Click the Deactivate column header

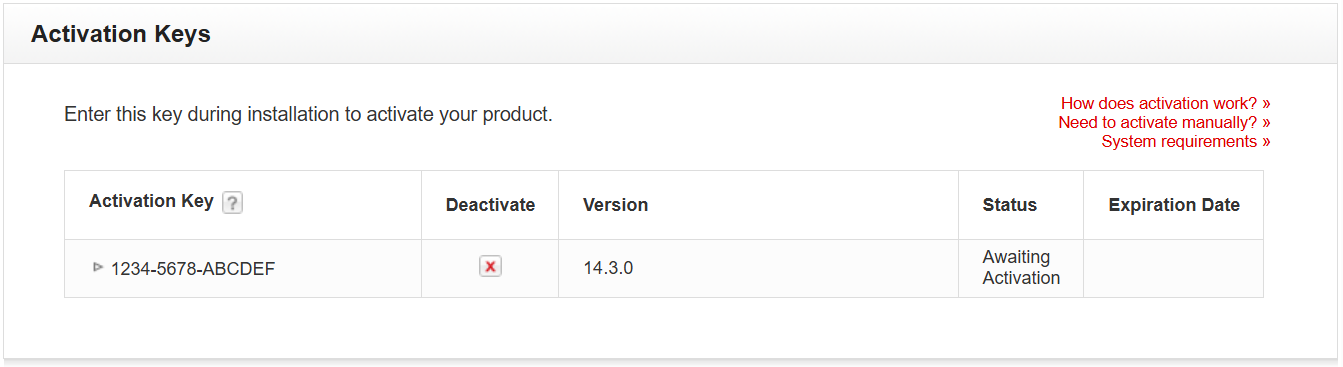tap(490, 205)
